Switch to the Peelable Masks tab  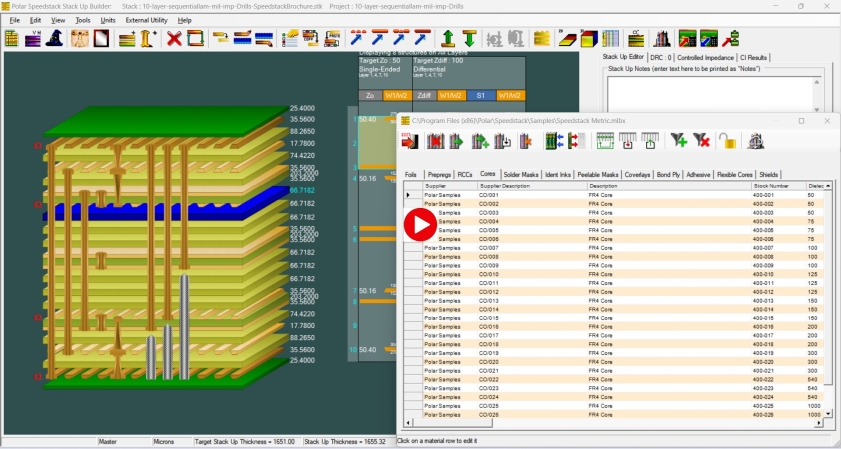597,175
